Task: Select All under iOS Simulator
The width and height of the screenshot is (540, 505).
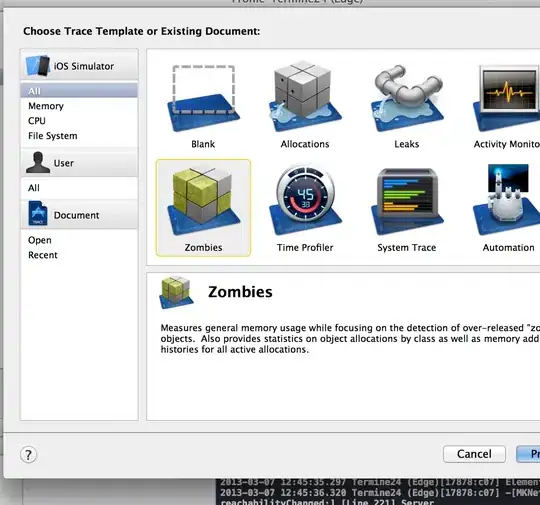Action: pyautogui.click(x=80, y=91)
